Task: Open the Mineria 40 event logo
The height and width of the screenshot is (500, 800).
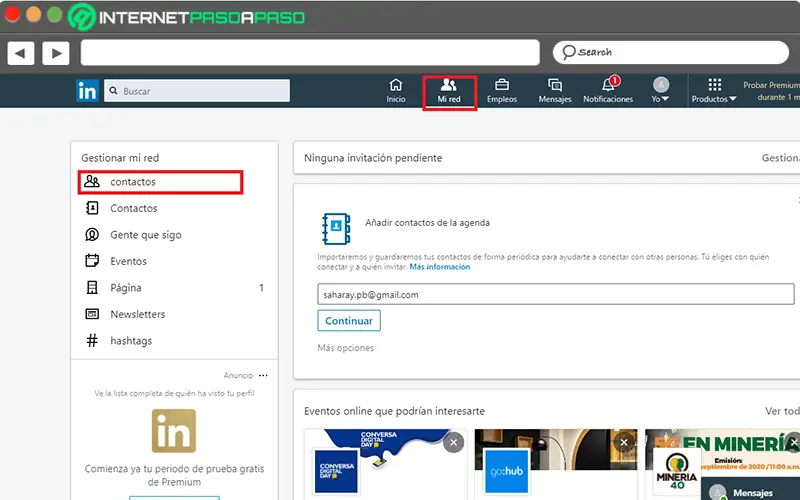Action: [677, 471]
